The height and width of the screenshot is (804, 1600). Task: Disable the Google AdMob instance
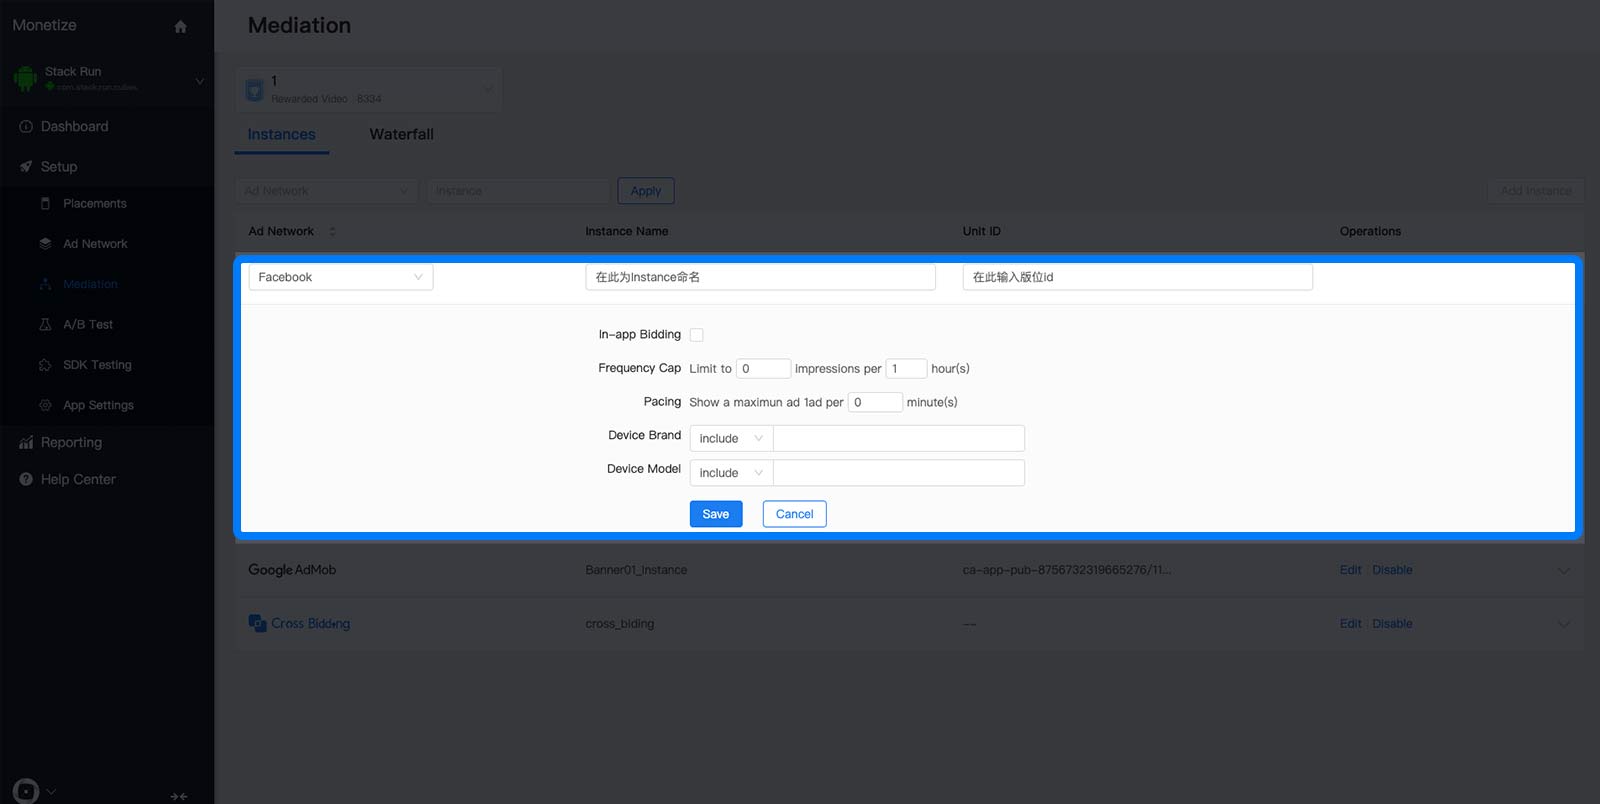click(1392, 570)
